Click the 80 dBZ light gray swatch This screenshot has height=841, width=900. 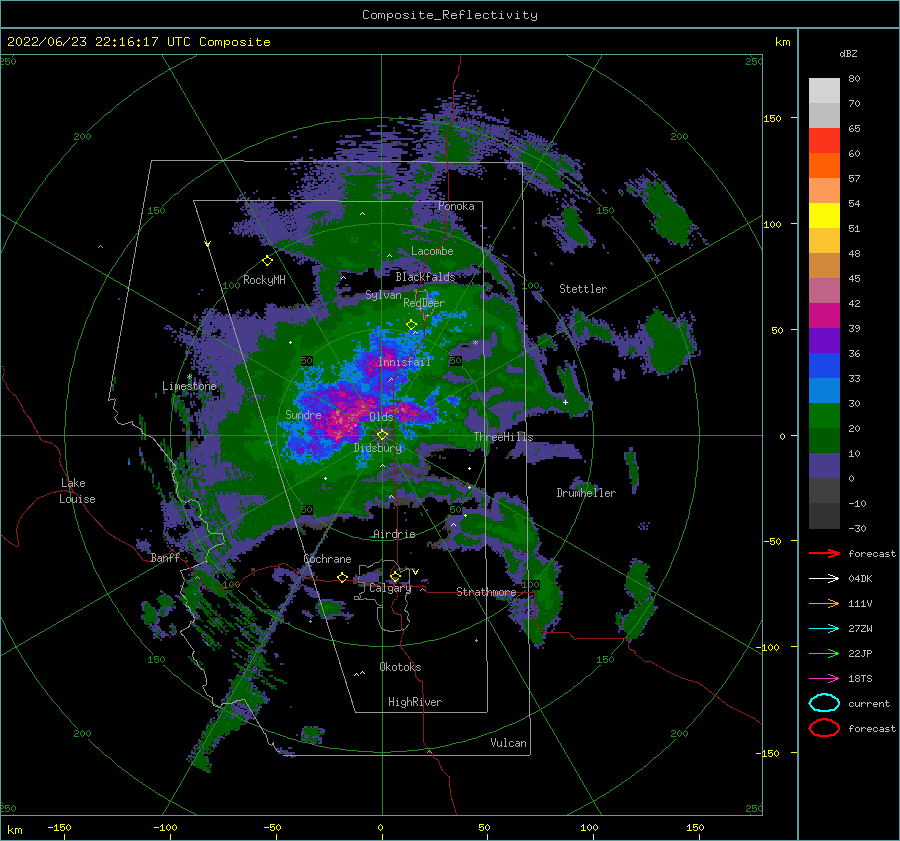click(x=824, y=90)
